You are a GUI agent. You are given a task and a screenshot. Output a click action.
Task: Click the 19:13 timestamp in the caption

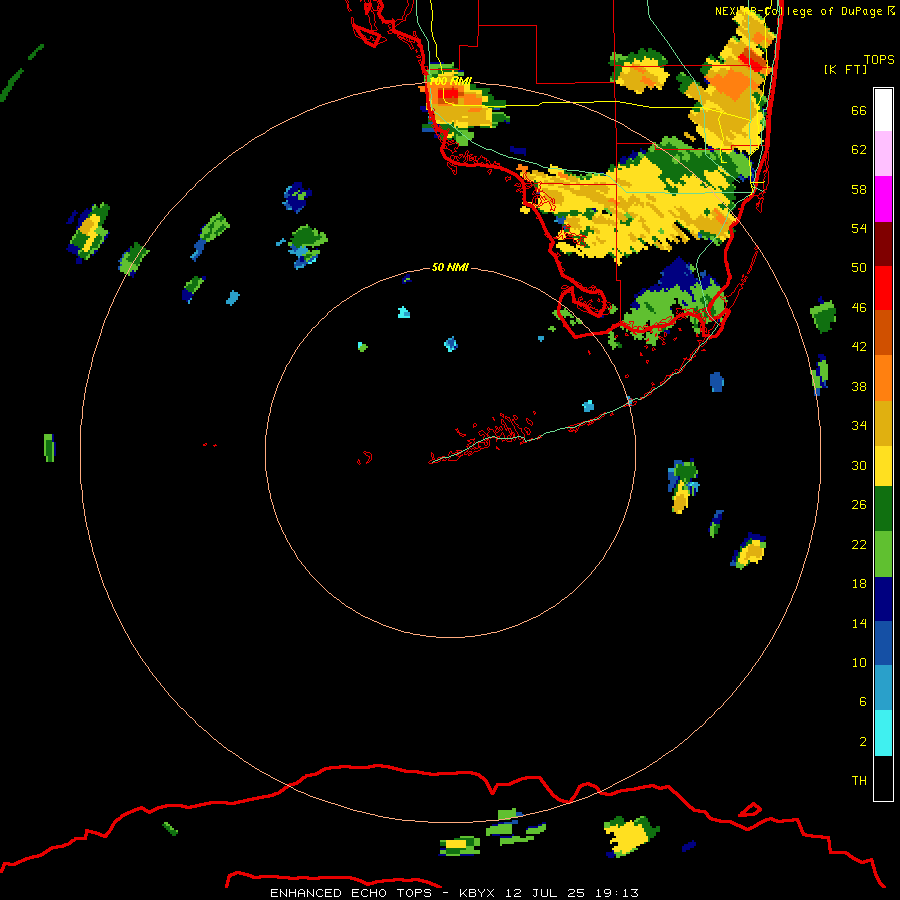tap(617, 893)
